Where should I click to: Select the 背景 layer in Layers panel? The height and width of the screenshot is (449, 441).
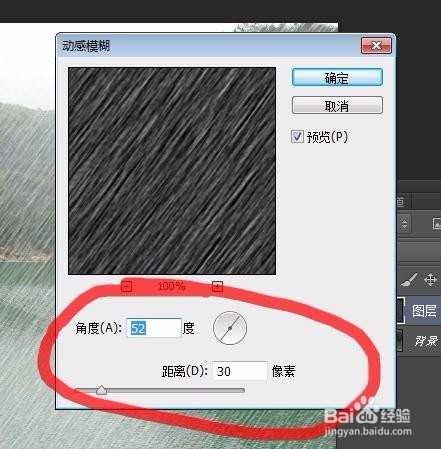419,341
